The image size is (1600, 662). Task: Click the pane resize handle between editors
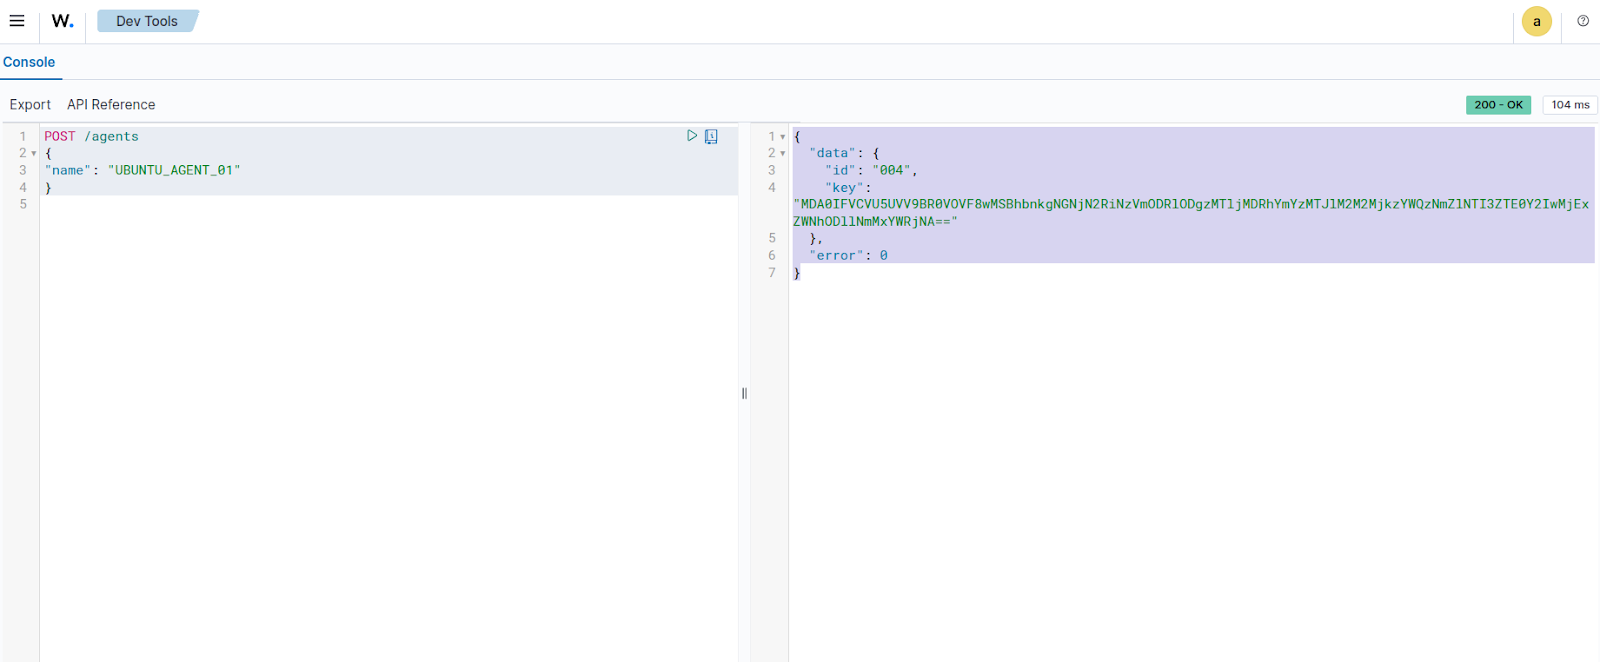point(744,393)
